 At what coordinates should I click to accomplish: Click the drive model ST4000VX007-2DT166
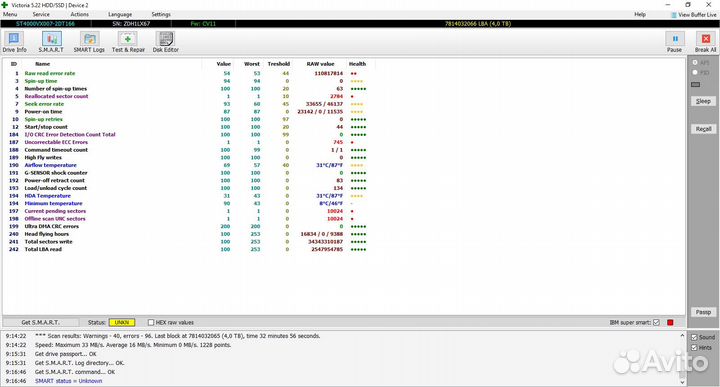click(x=45, y=23)
